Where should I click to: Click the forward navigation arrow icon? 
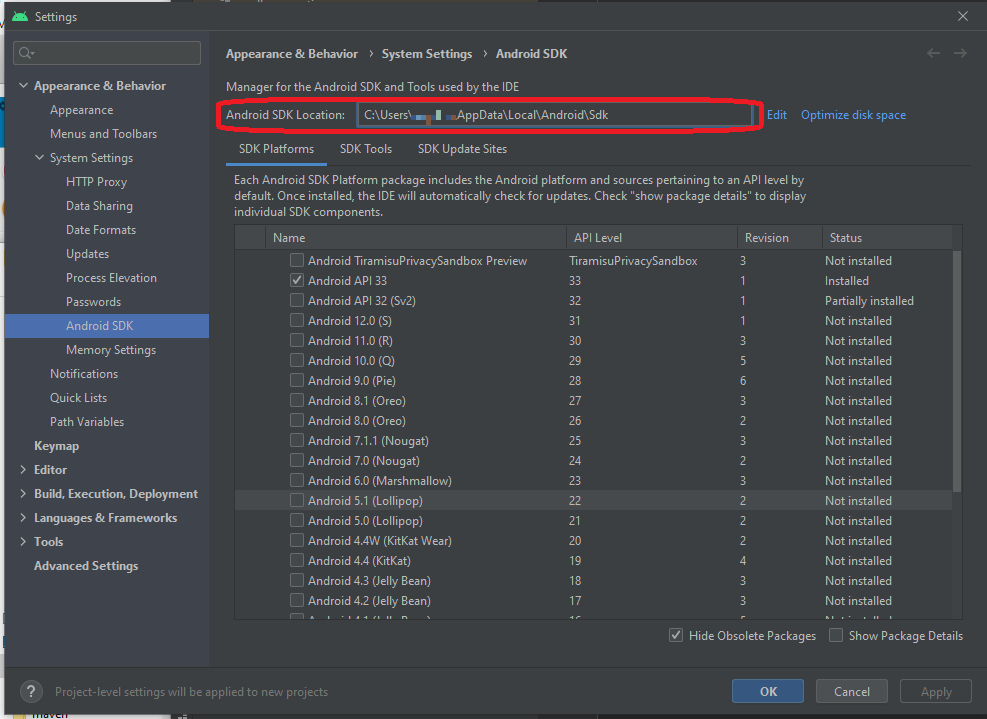(x=960, y=54)
